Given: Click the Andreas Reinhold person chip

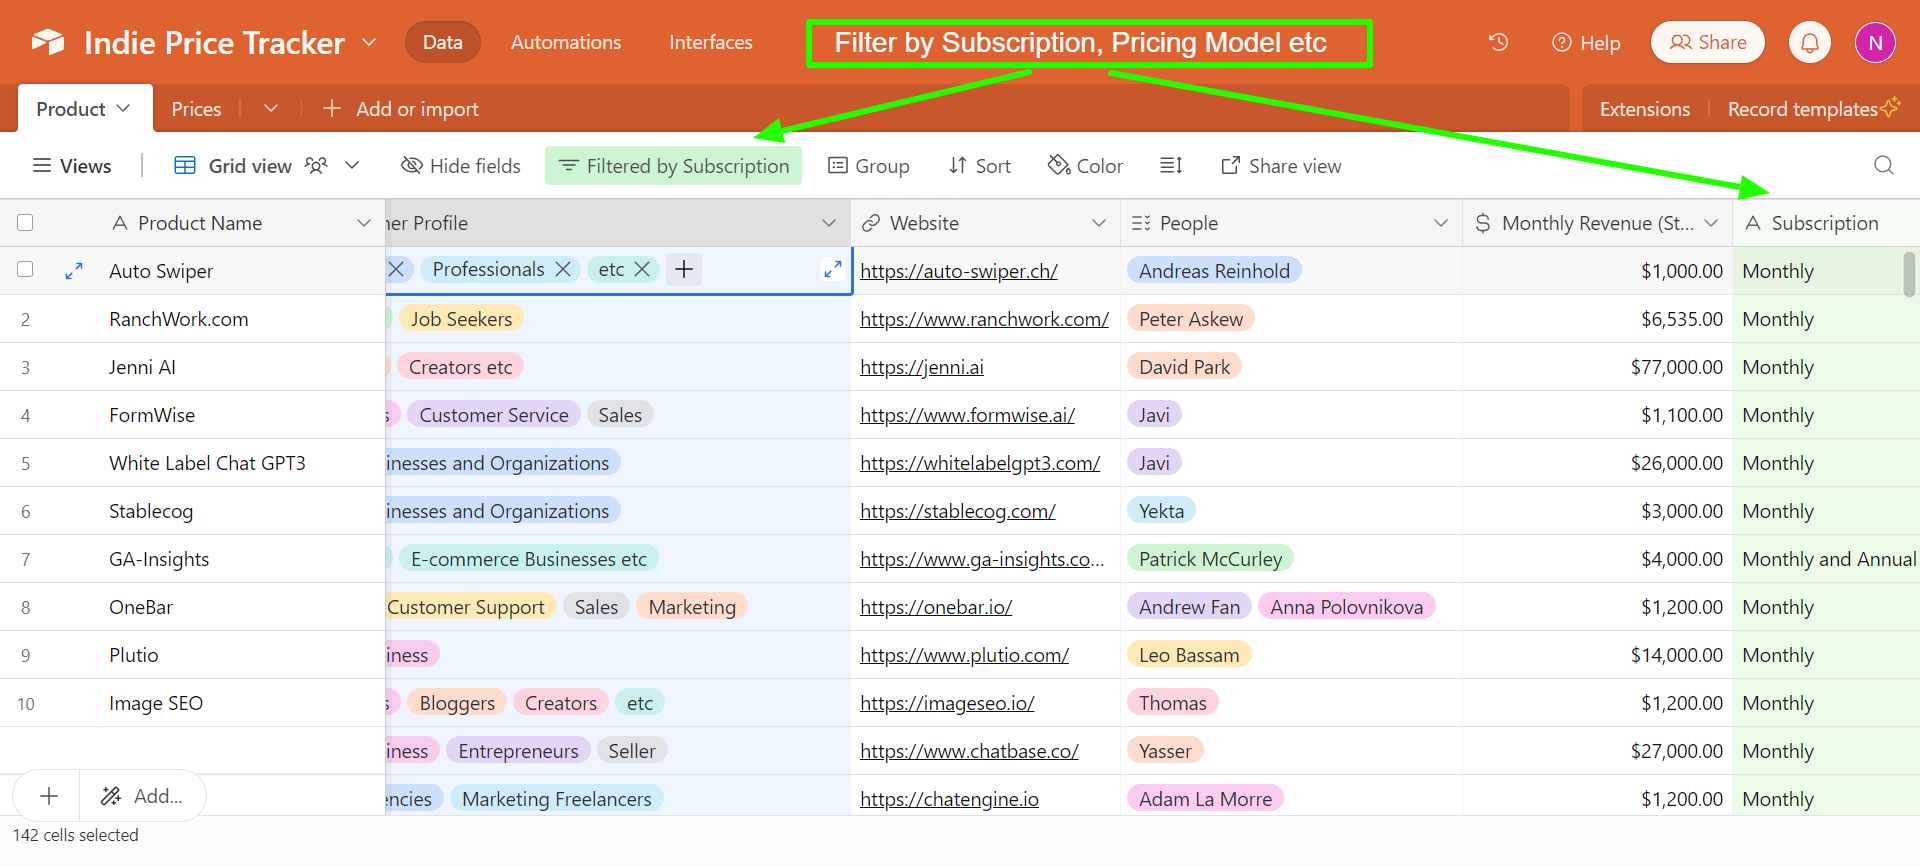Looking at the screenshot, I should click(x=1214, y=270).
